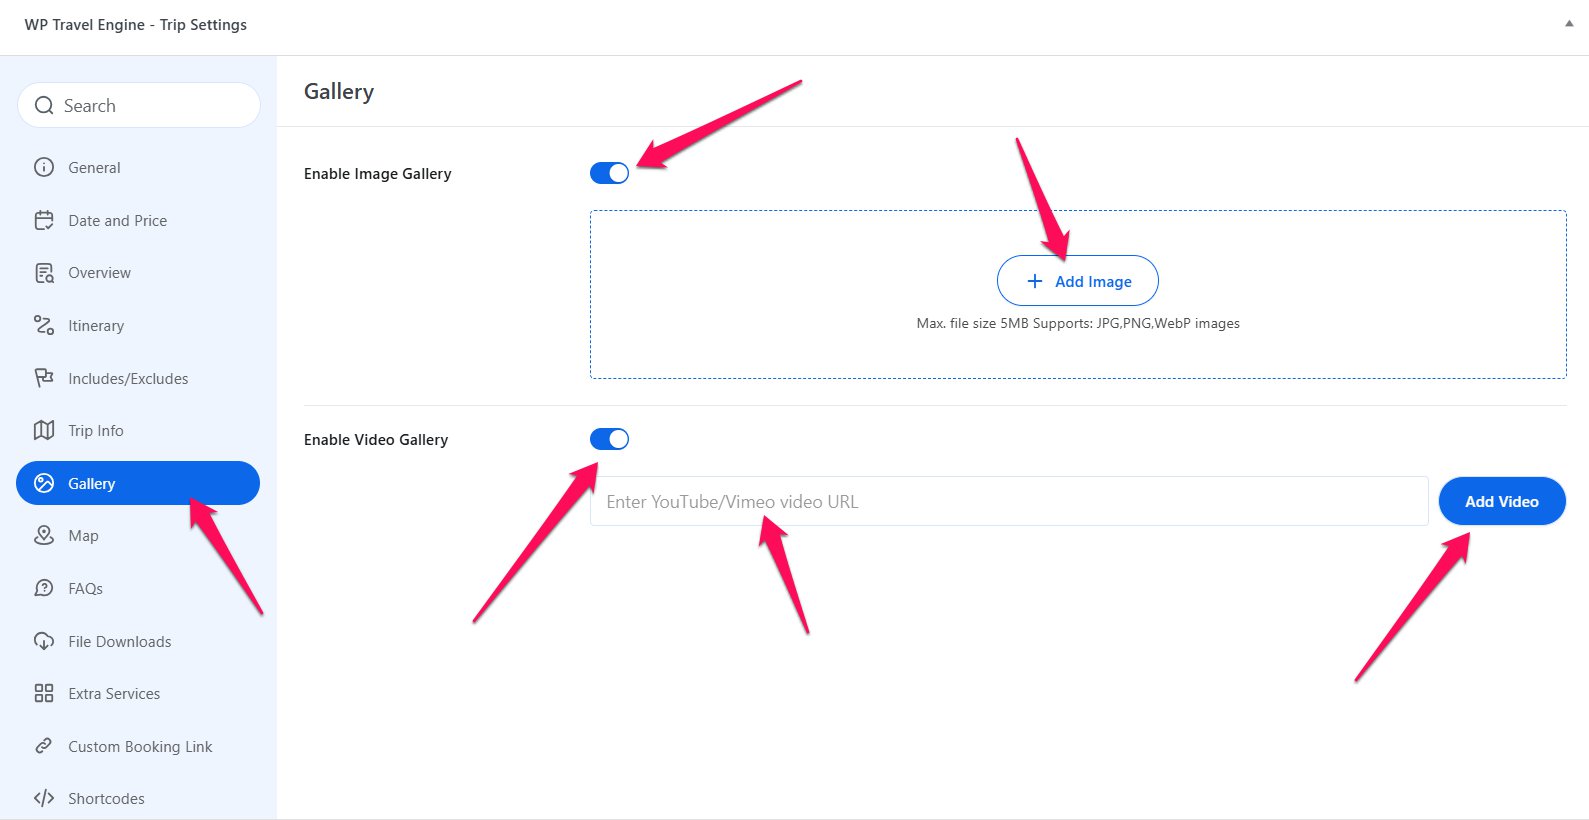Click the Add Image button
The image size is (1589, 820).
(1077, 281)
